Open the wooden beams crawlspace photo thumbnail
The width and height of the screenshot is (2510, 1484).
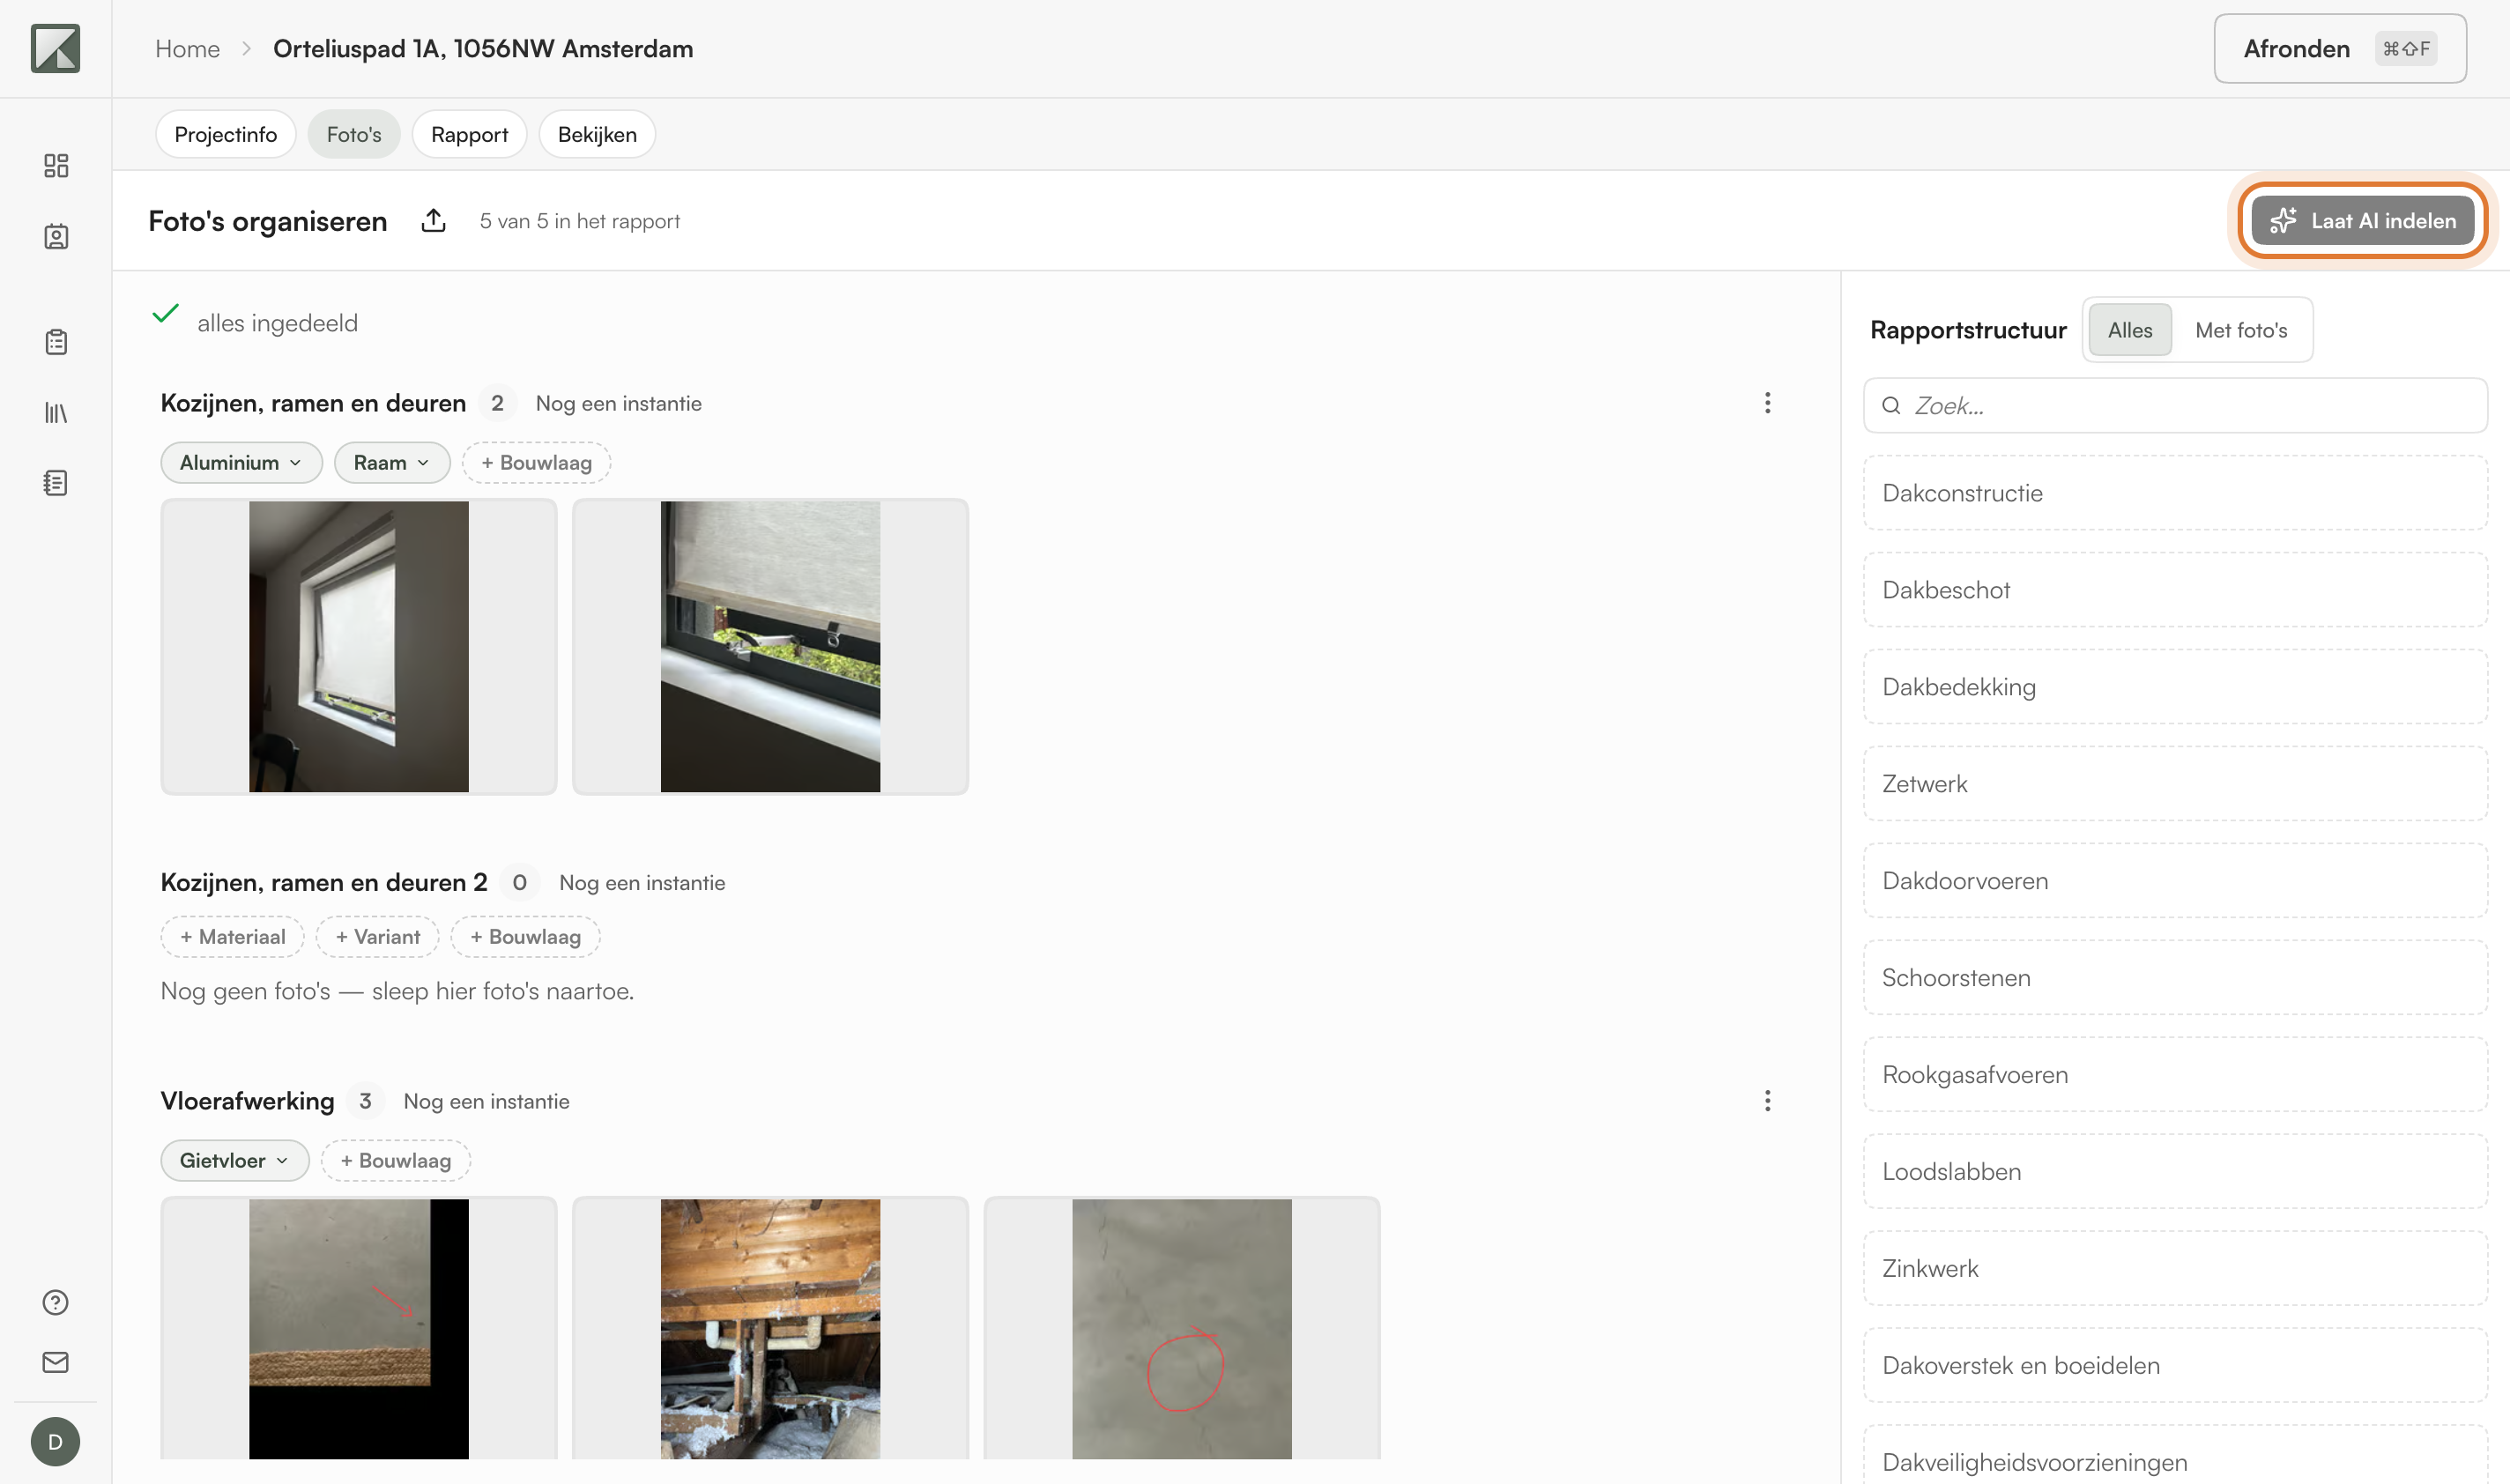coord(770,1329)
